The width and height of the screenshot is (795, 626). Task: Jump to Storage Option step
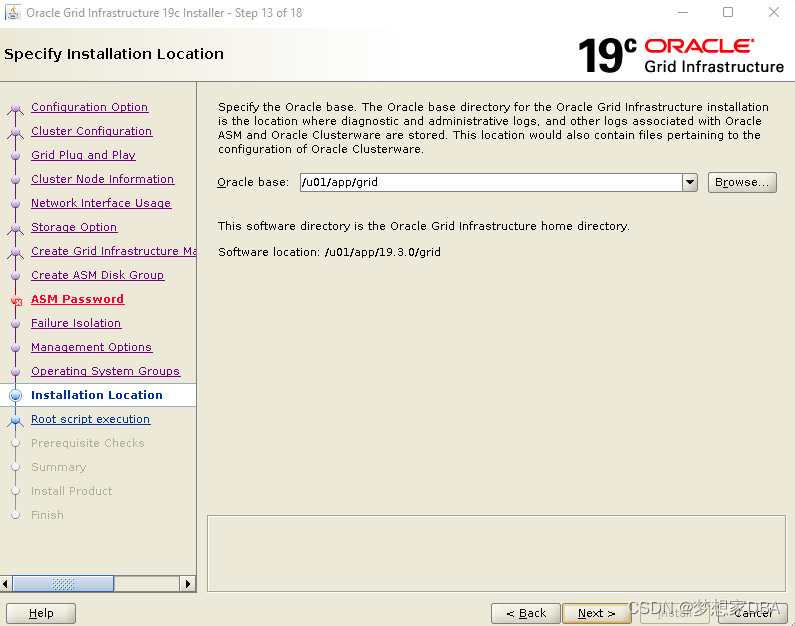coord(74,227)
